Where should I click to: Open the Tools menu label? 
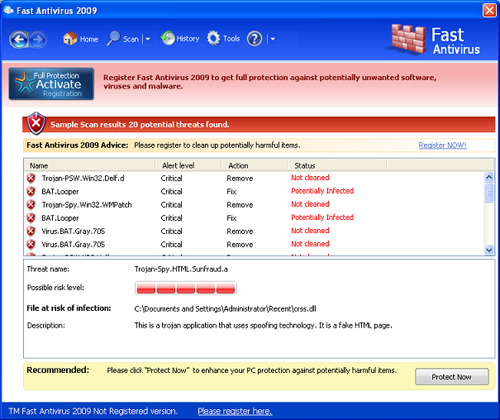point(231,39)
